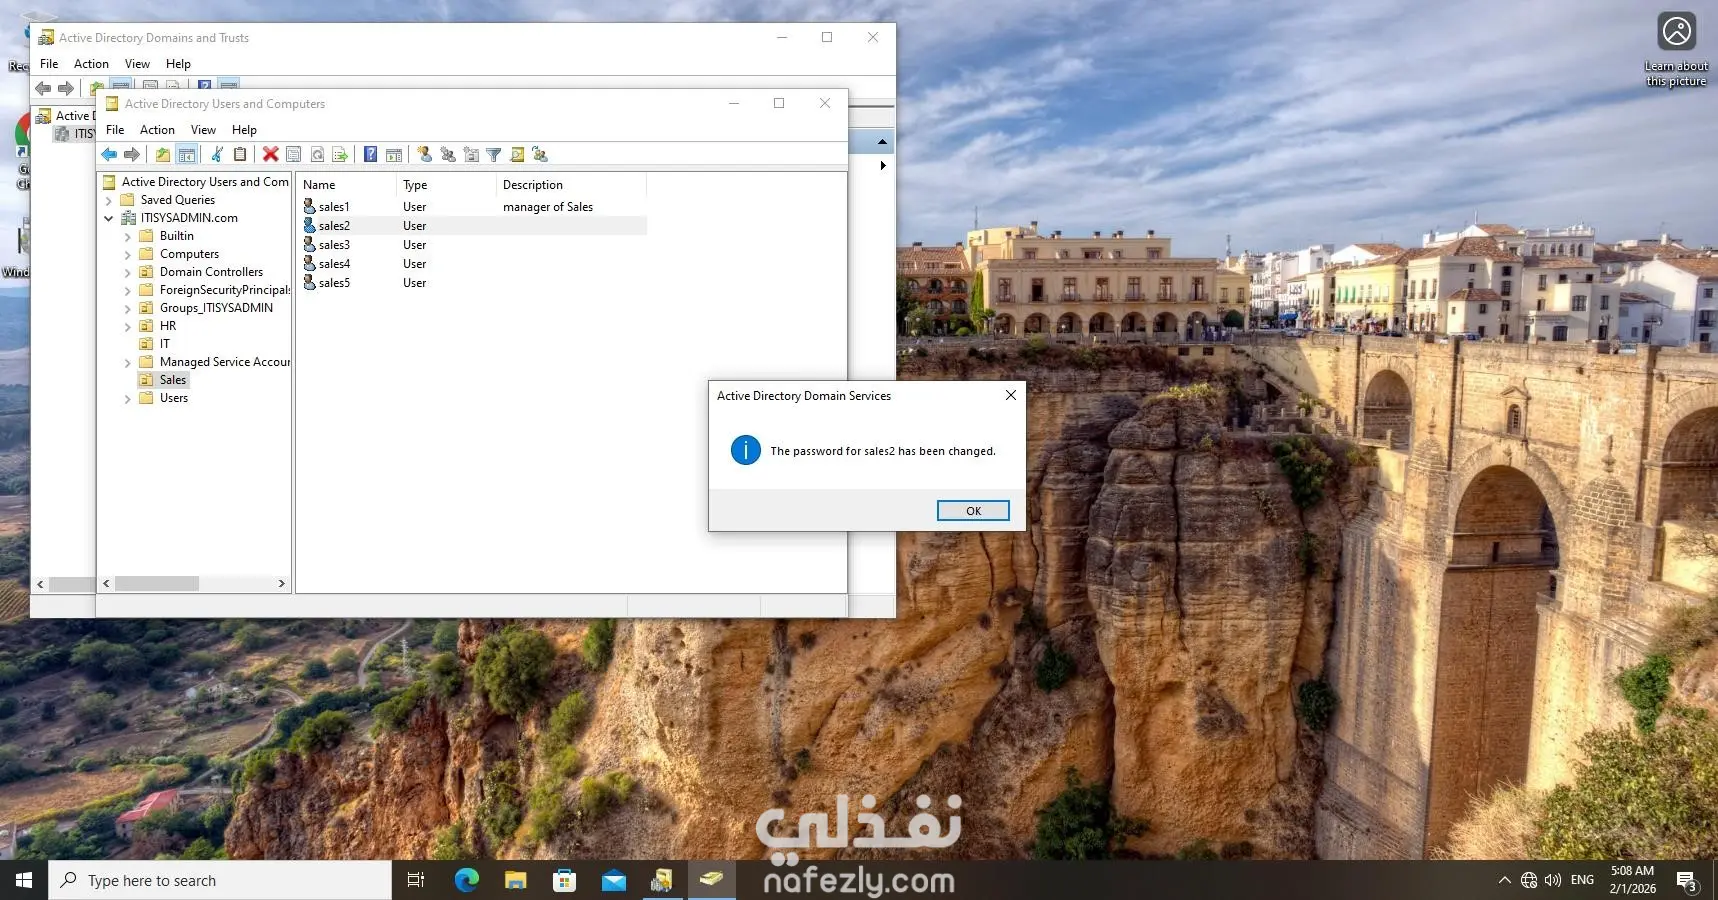
Task: Click the Add to Group toolbar icon
Action: (540, 154)
